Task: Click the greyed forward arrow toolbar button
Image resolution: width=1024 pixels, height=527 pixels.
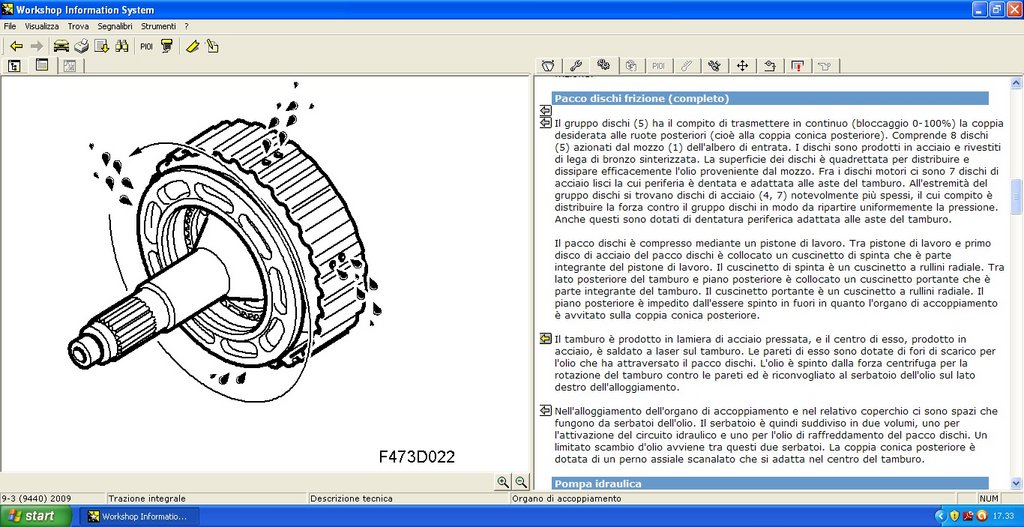Action: point(37,46)
